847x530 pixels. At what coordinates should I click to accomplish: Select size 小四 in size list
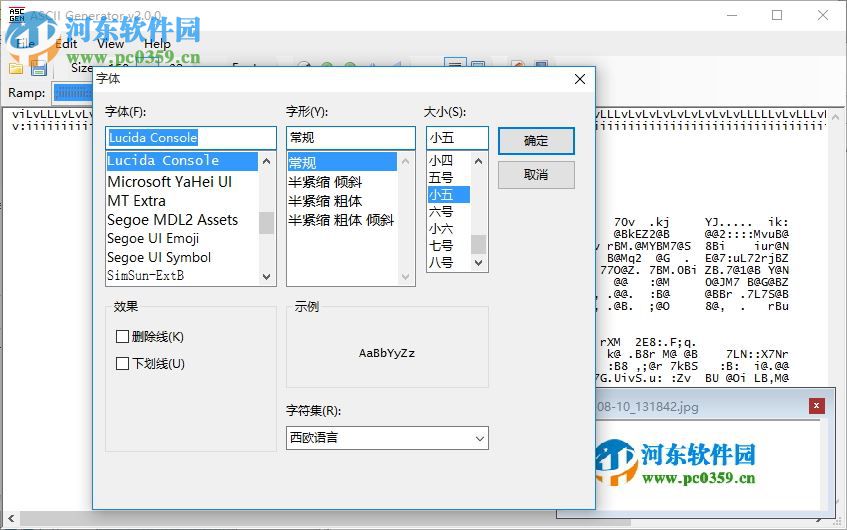coord(448,160)
